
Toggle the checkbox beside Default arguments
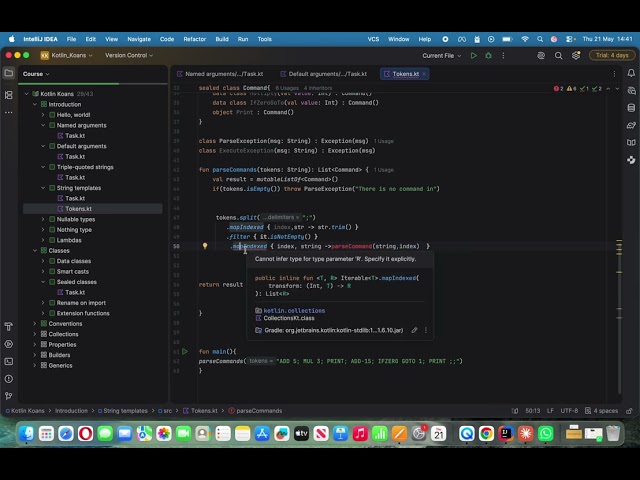tap(52, 146)
